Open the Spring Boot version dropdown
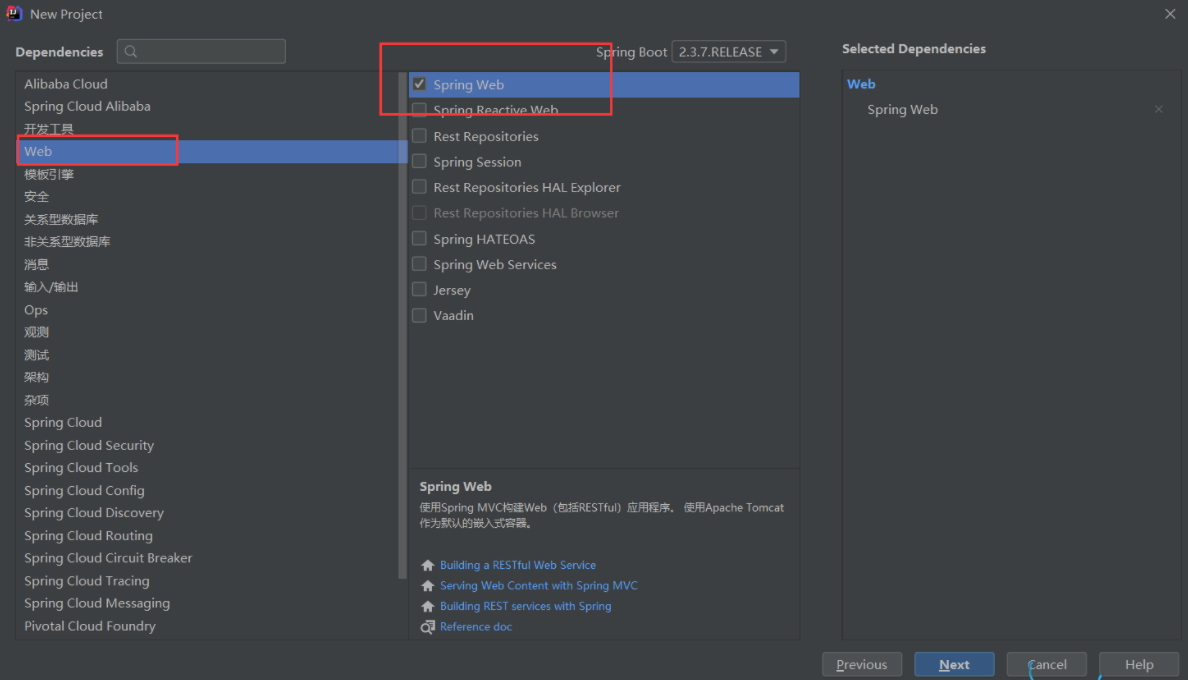The image size is (1188, 680). tap(728, 51)
